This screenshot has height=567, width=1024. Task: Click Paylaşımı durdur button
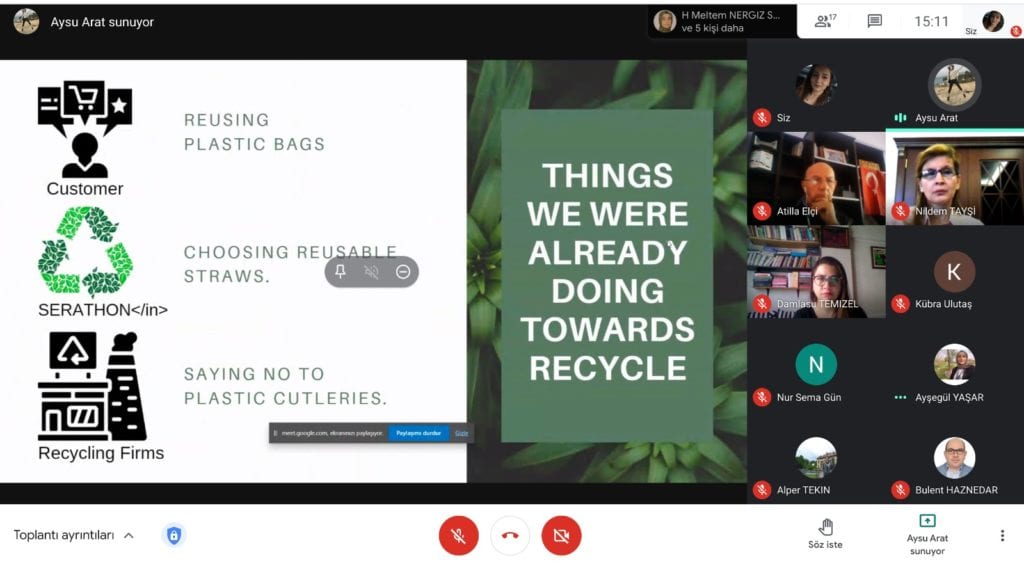419,433
